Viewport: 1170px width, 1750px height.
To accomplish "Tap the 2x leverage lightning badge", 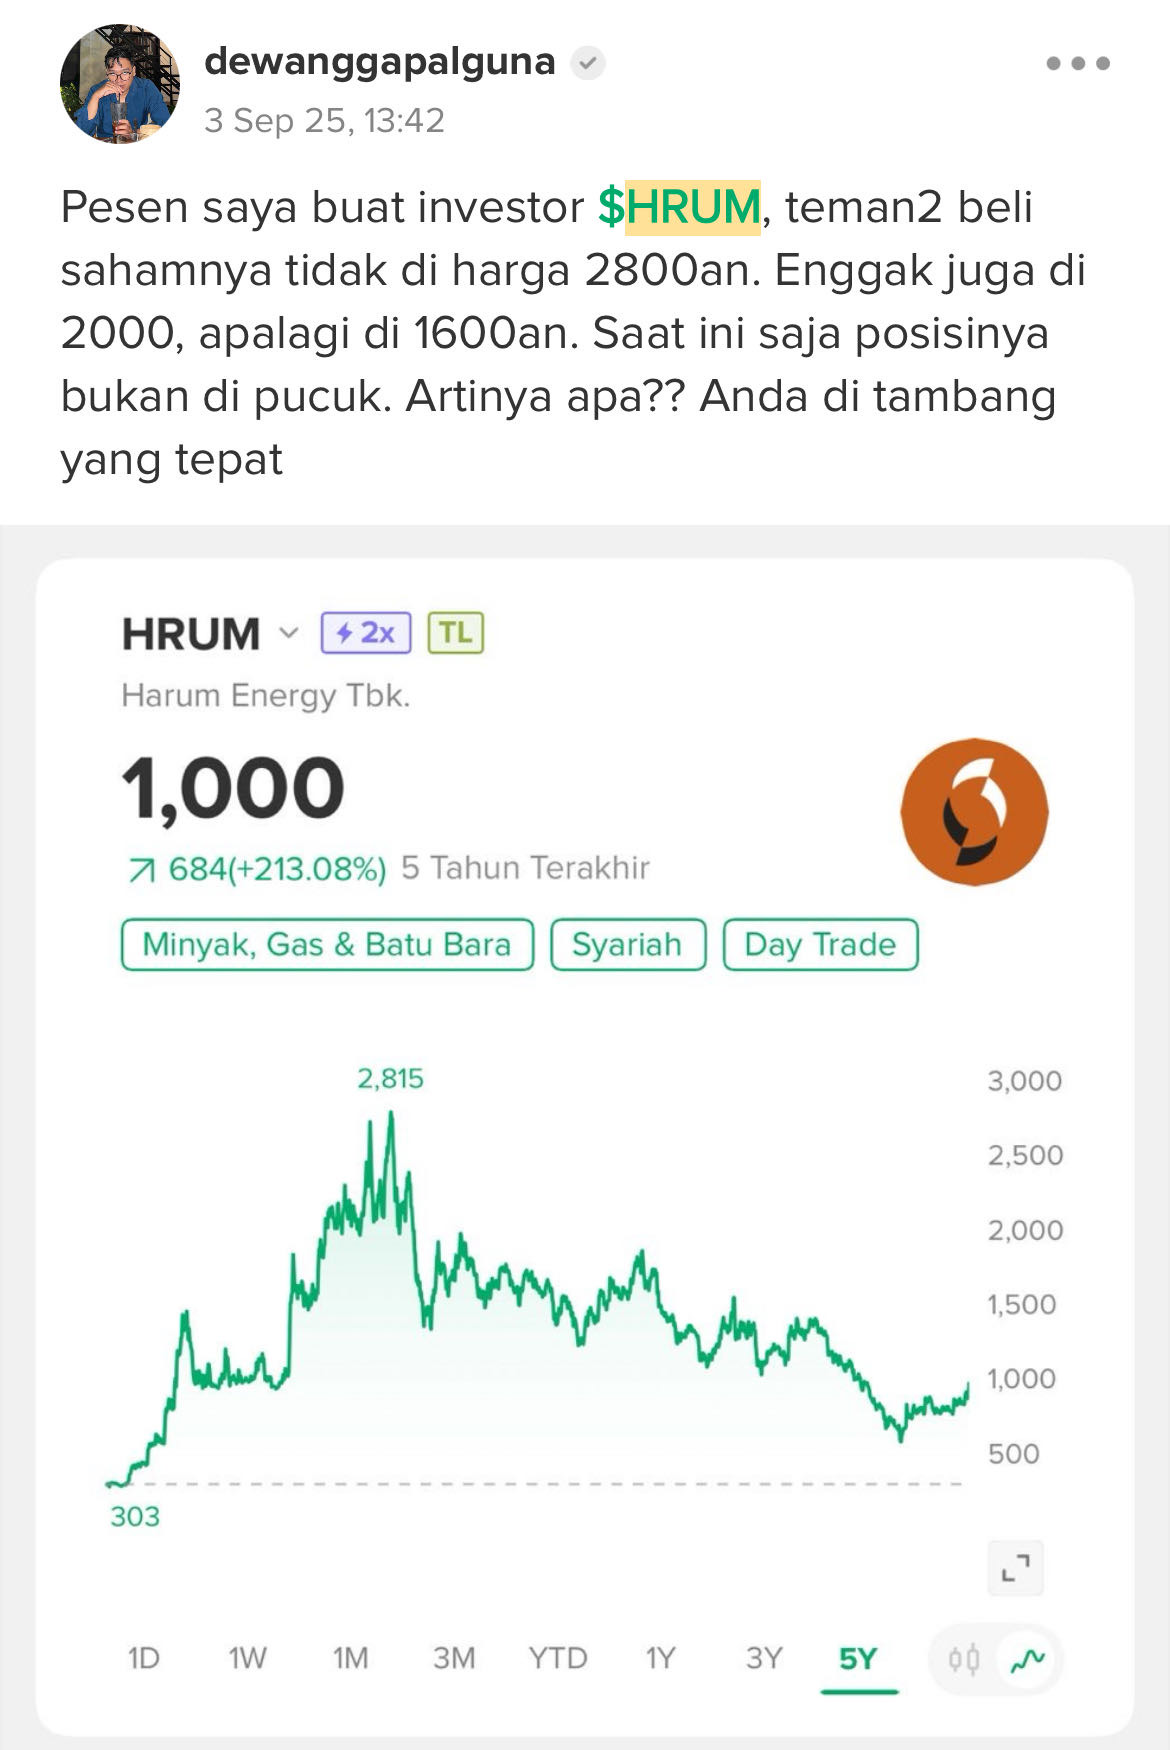I will tap(366, 633).
